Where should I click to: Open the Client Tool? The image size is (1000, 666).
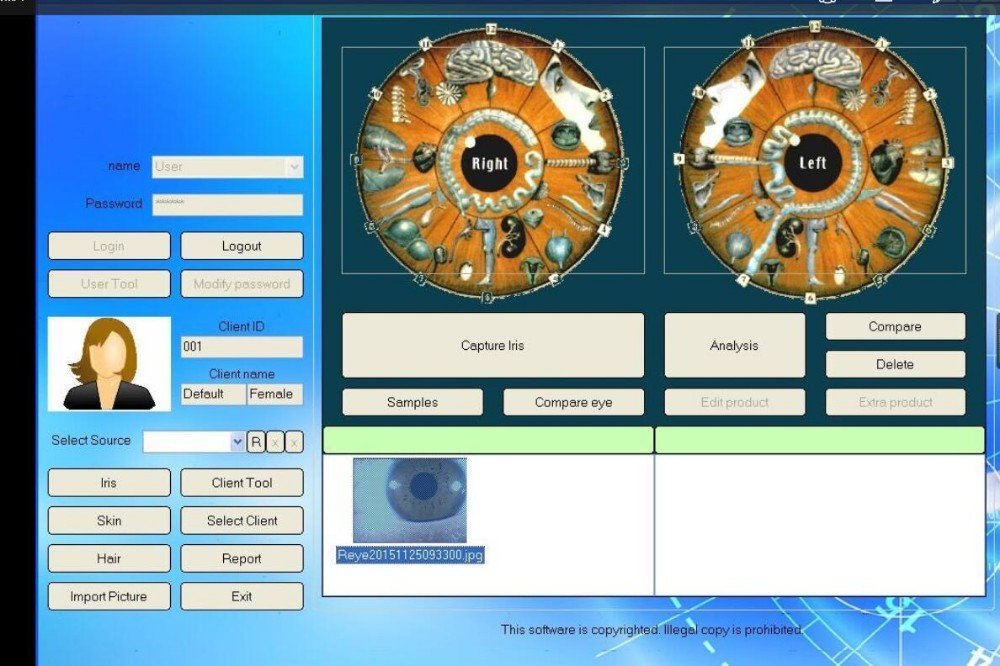(241, 482)
